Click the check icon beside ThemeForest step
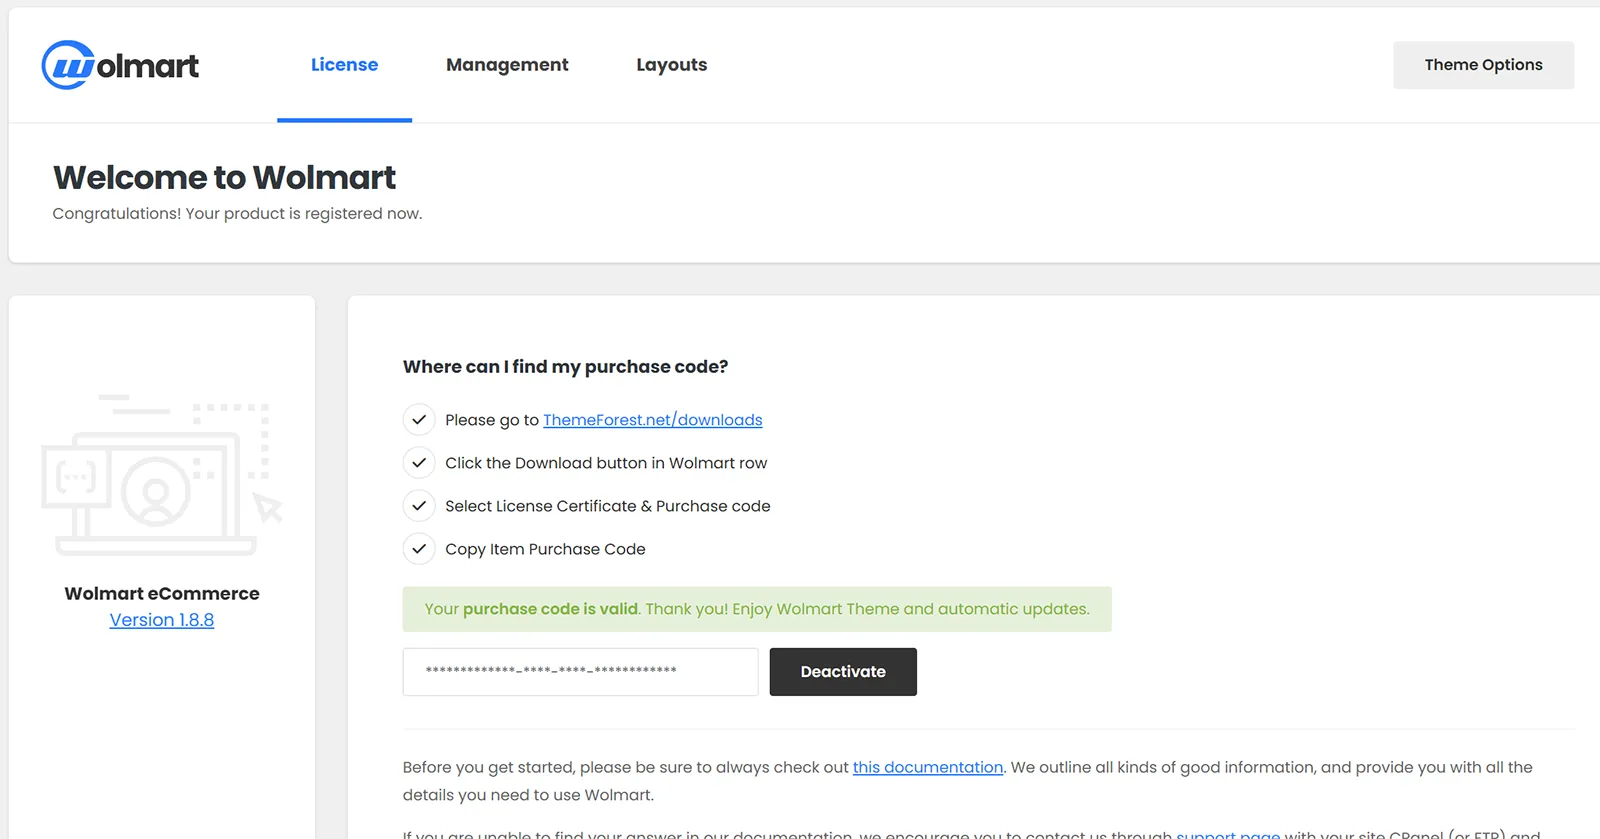The width and height of the screenshot is (1600, 839). (419, 420)
